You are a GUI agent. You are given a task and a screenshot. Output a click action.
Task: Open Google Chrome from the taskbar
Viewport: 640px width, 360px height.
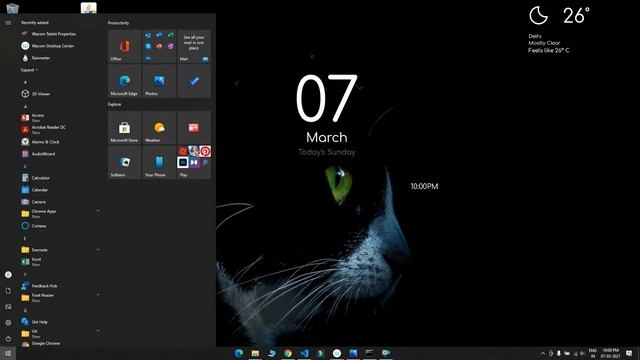pos(288,353)
